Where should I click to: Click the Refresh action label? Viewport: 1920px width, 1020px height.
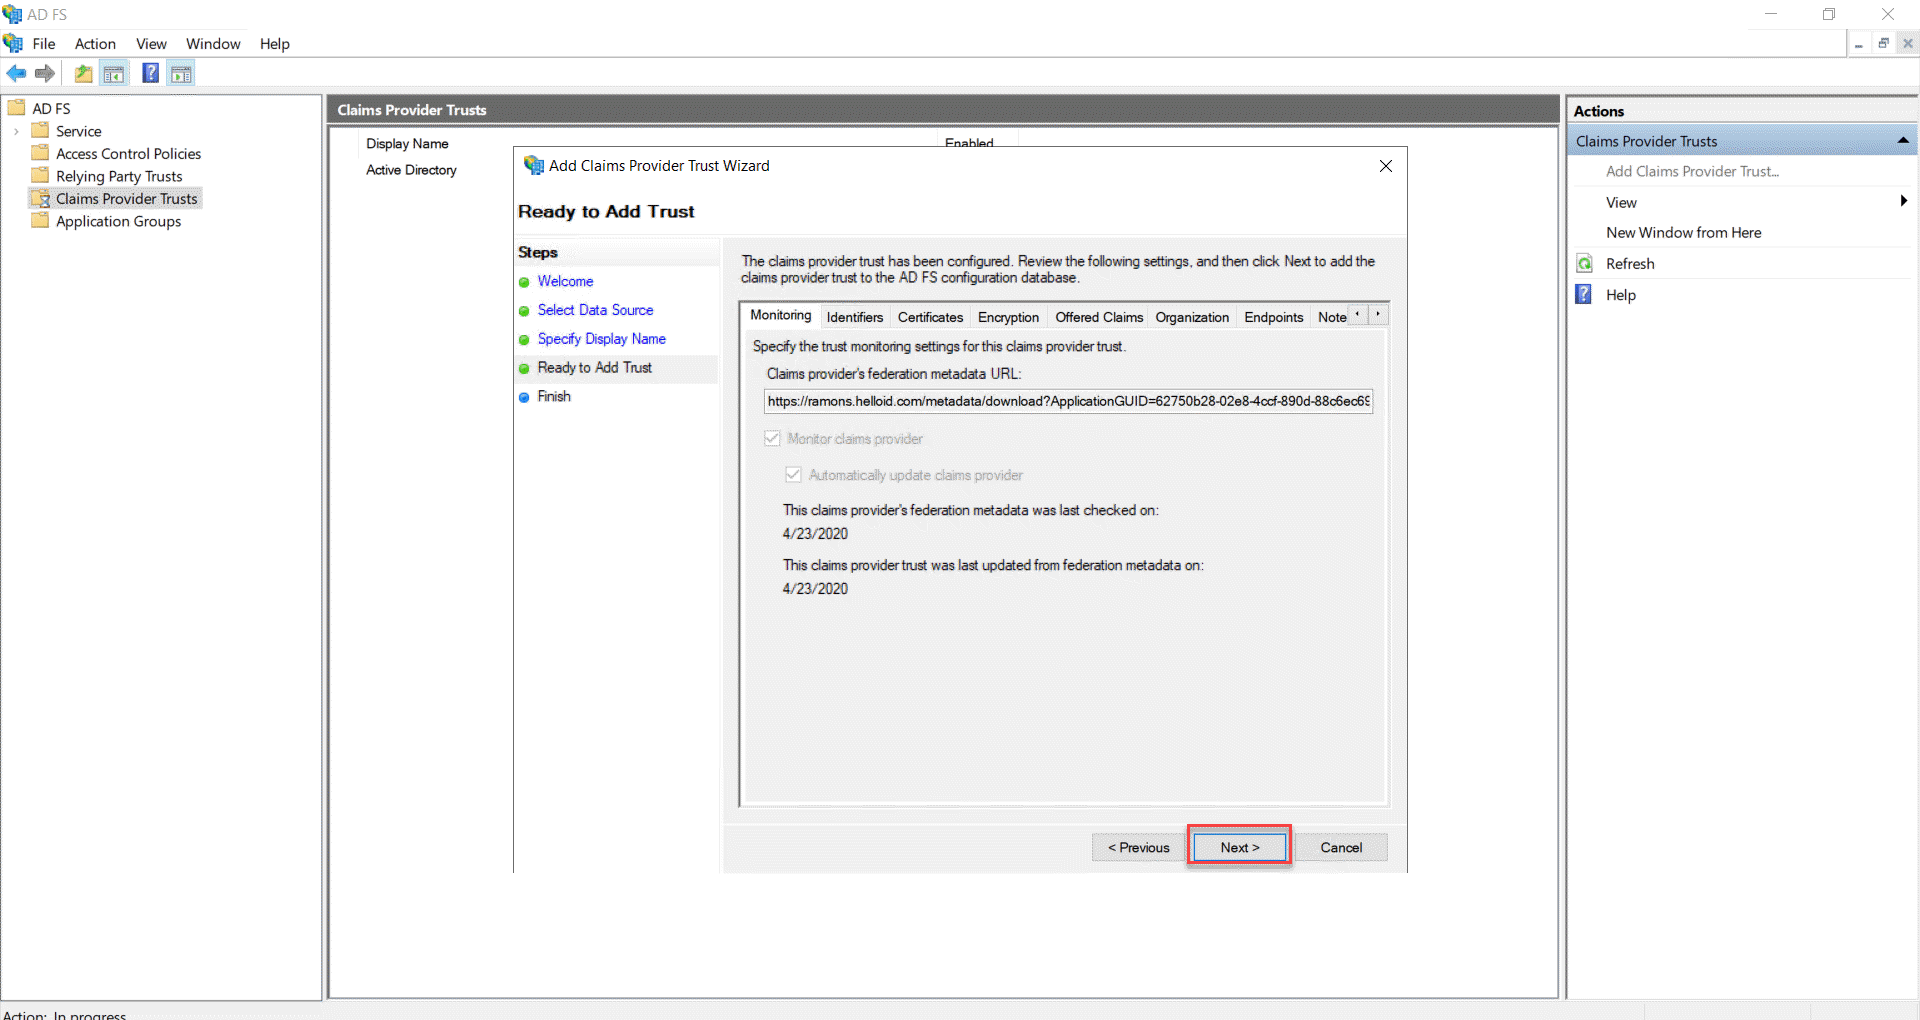point(1630,263)
